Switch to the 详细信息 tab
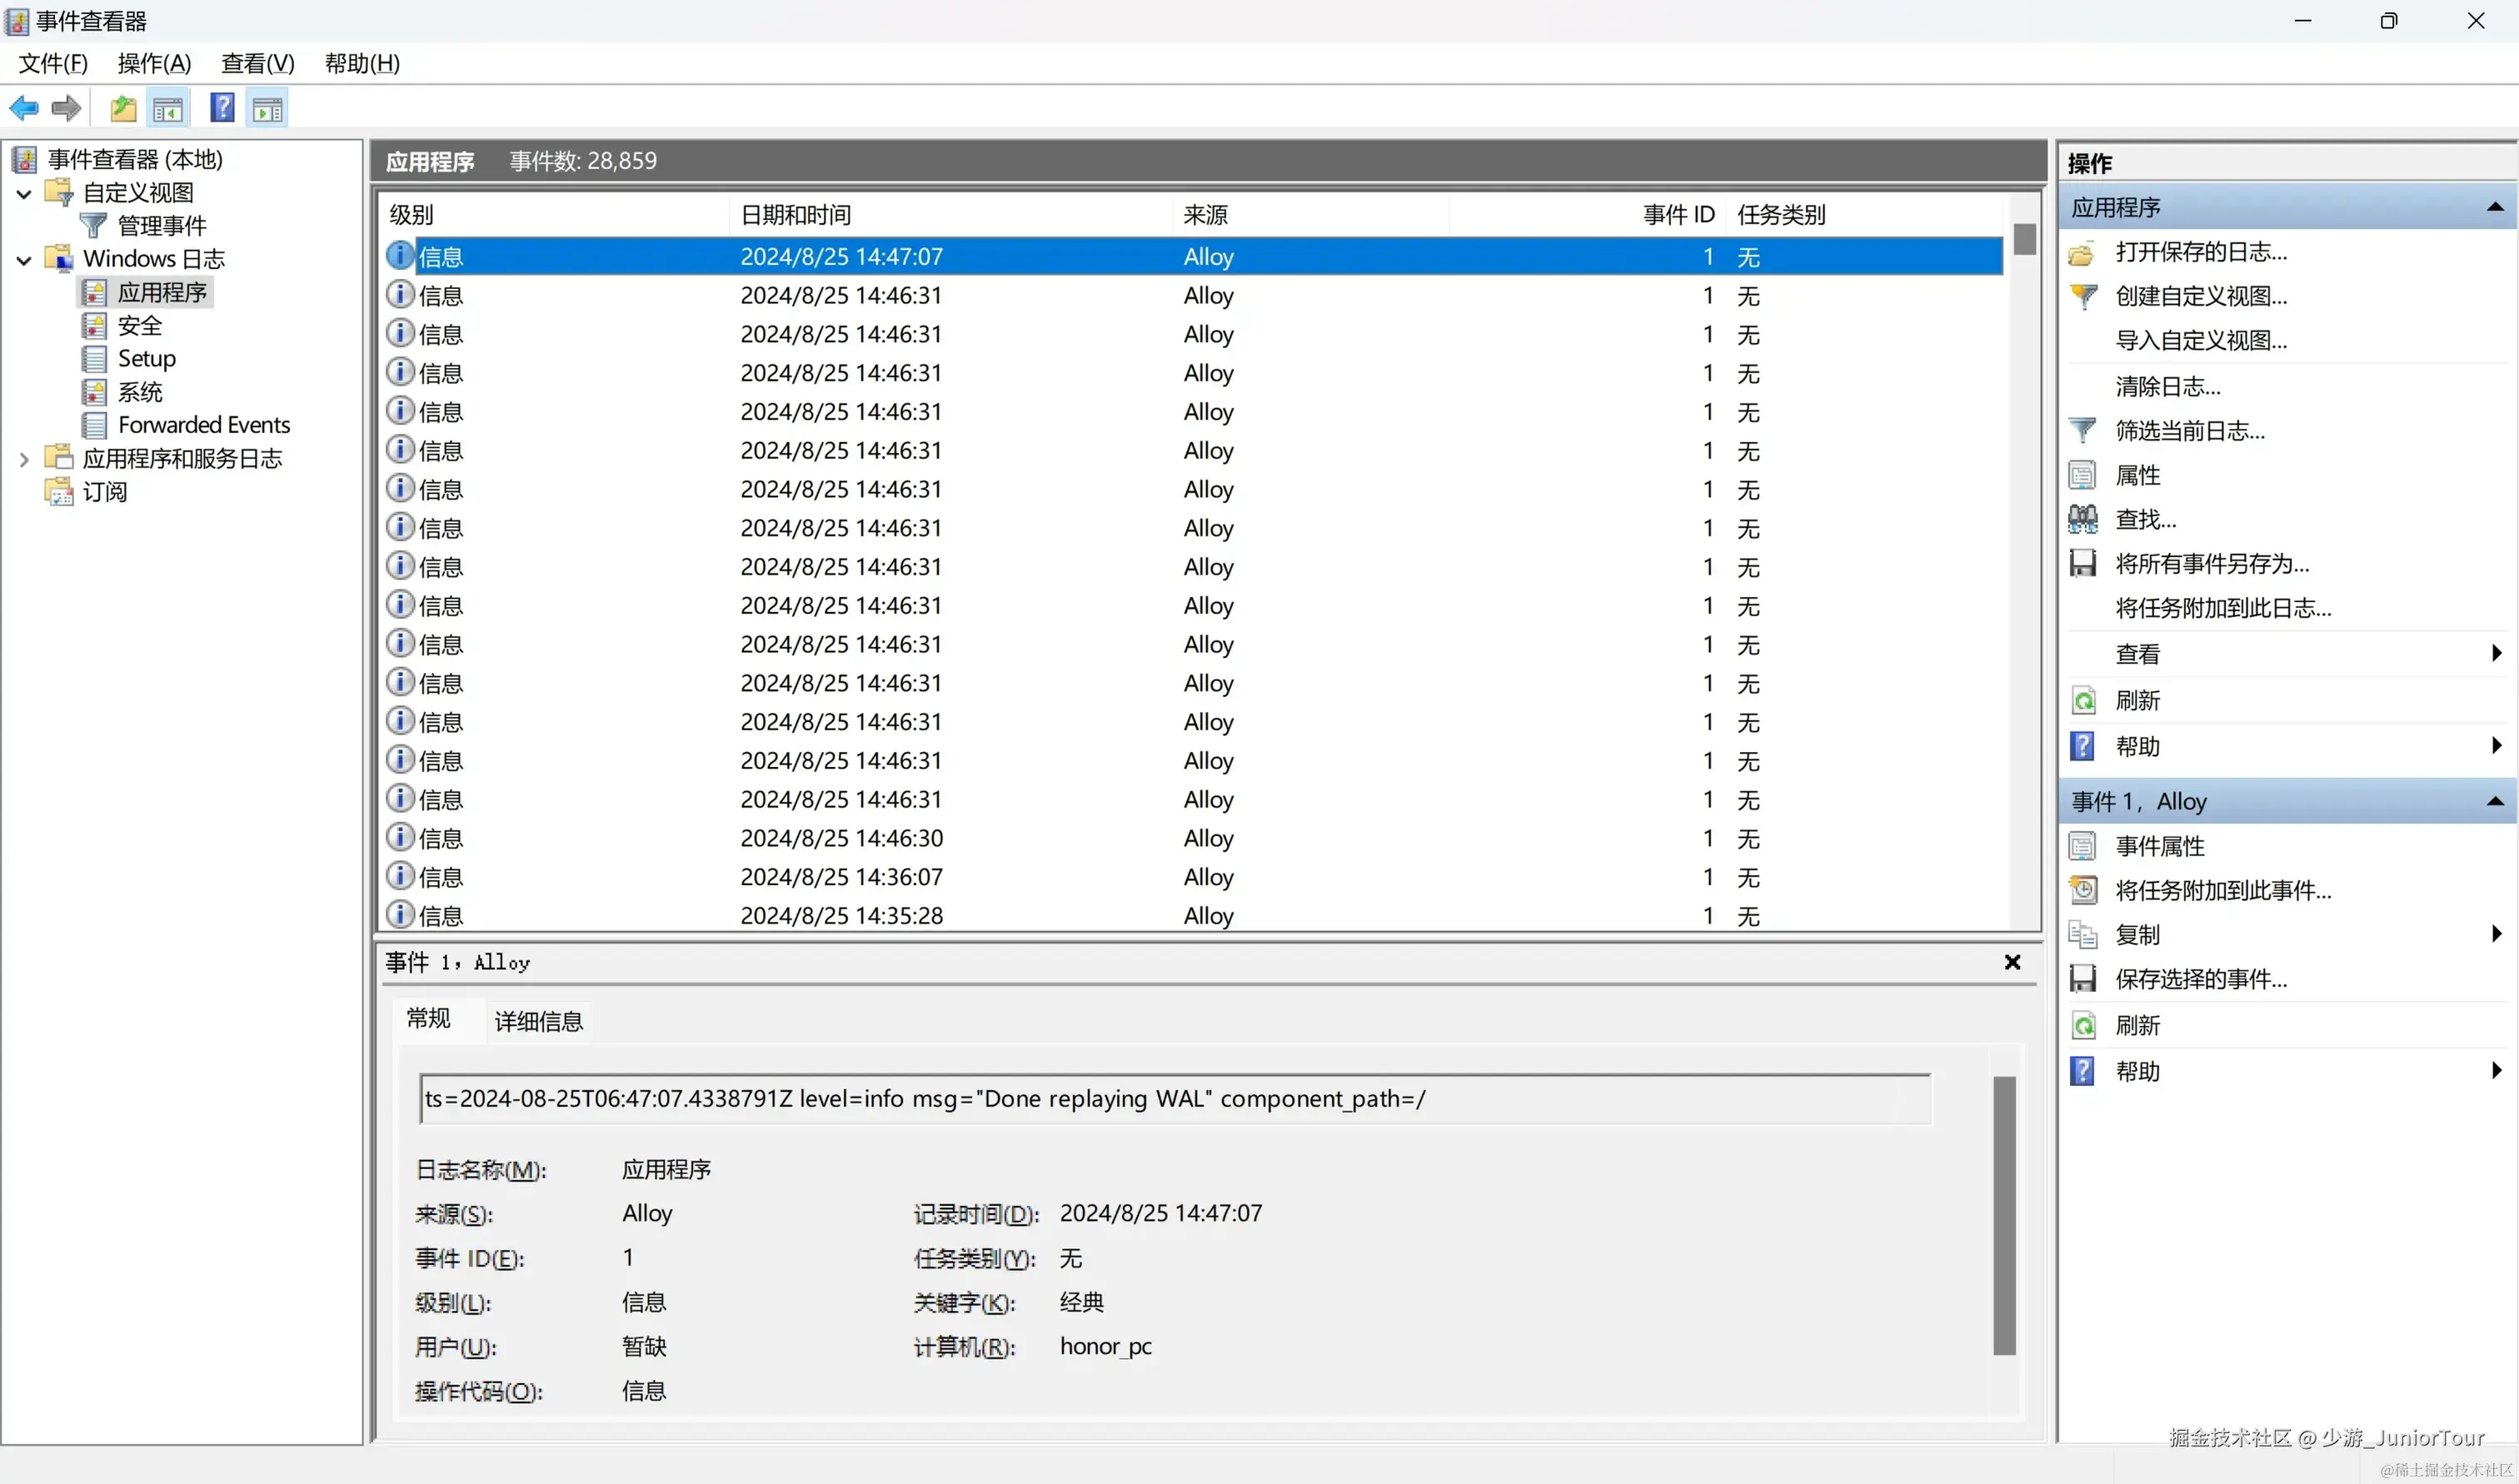2519x1484 pixels. pyautogui.click(x=538, y=1021)
